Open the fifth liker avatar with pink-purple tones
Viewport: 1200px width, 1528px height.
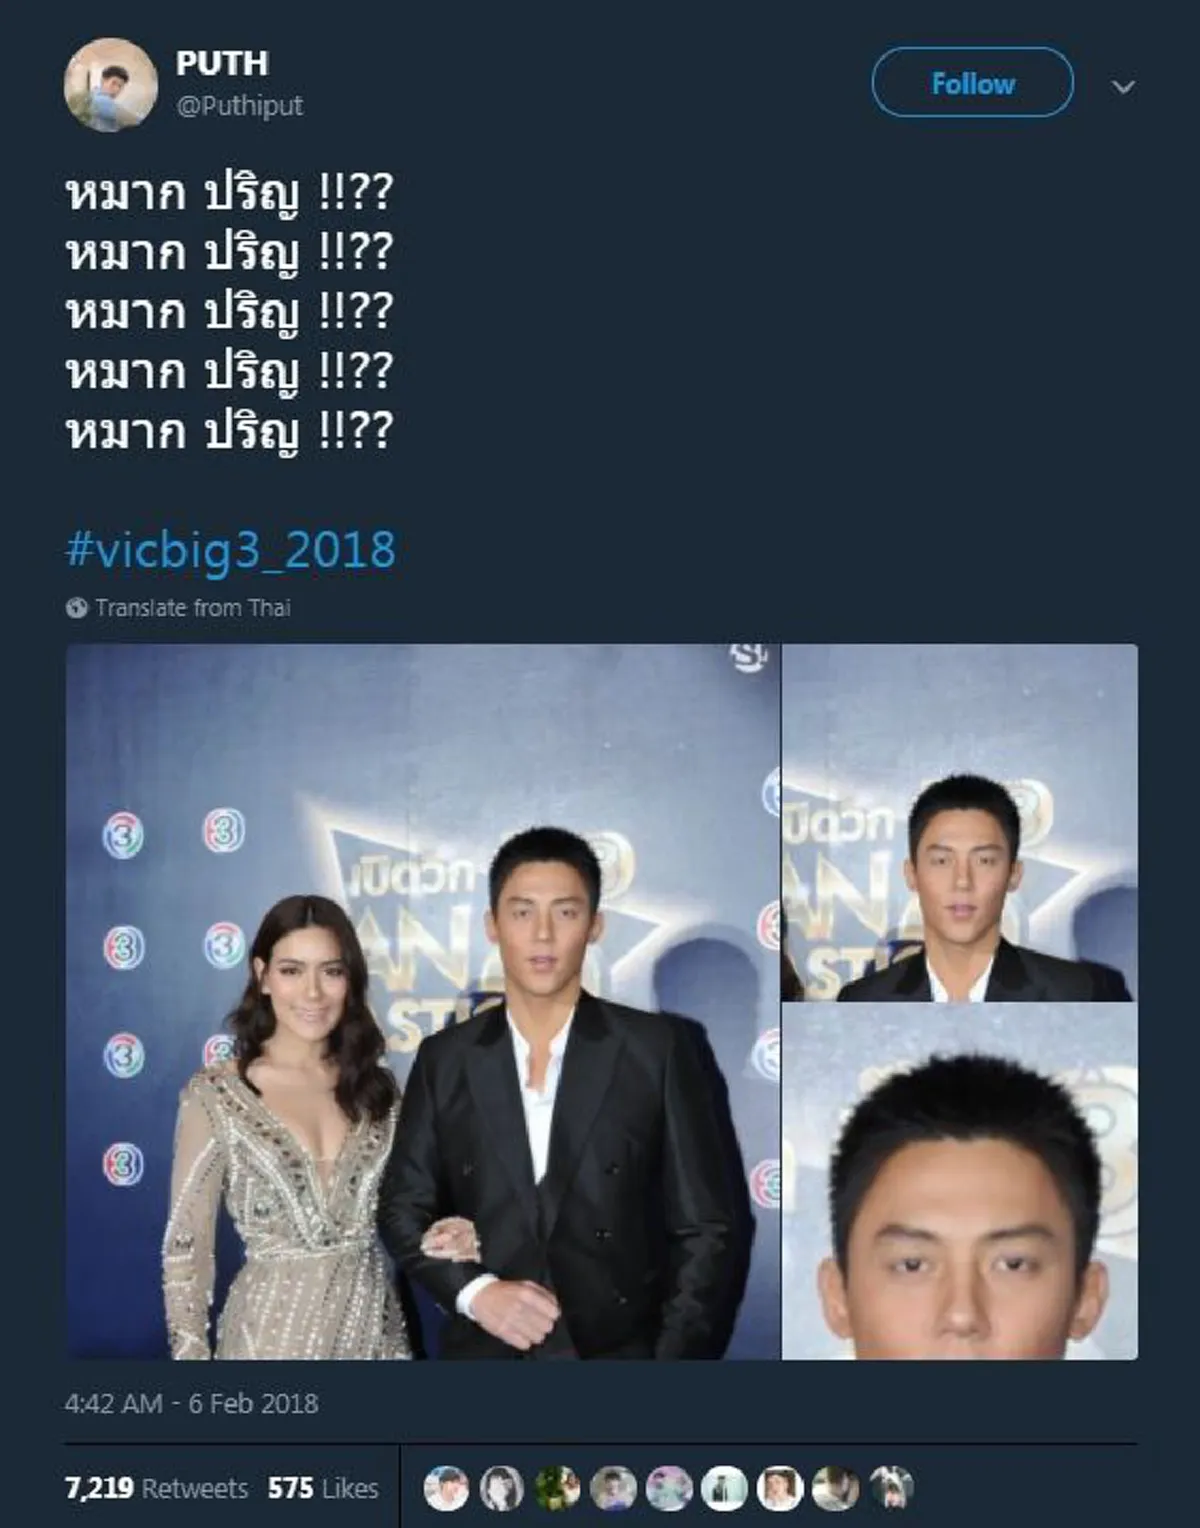669,1489
